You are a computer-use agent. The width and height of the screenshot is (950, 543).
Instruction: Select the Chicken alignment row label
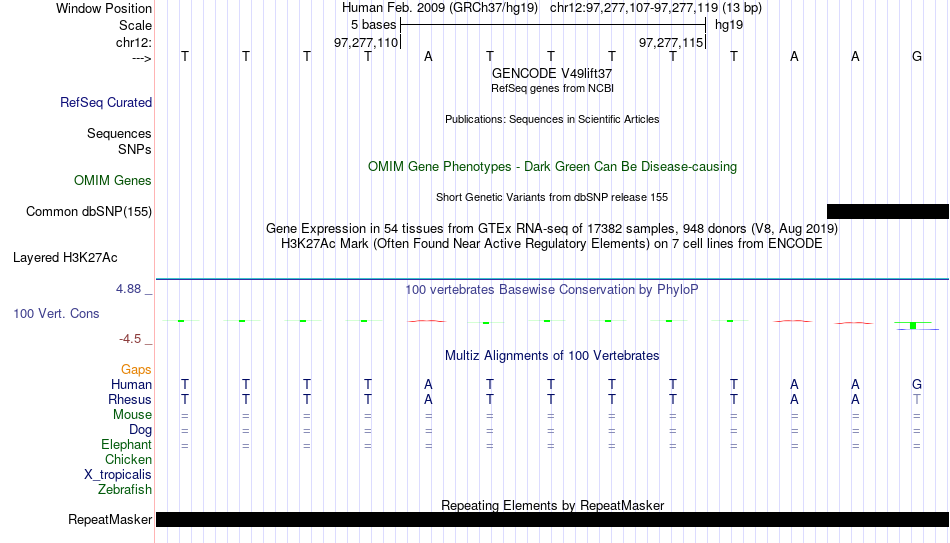128,460
